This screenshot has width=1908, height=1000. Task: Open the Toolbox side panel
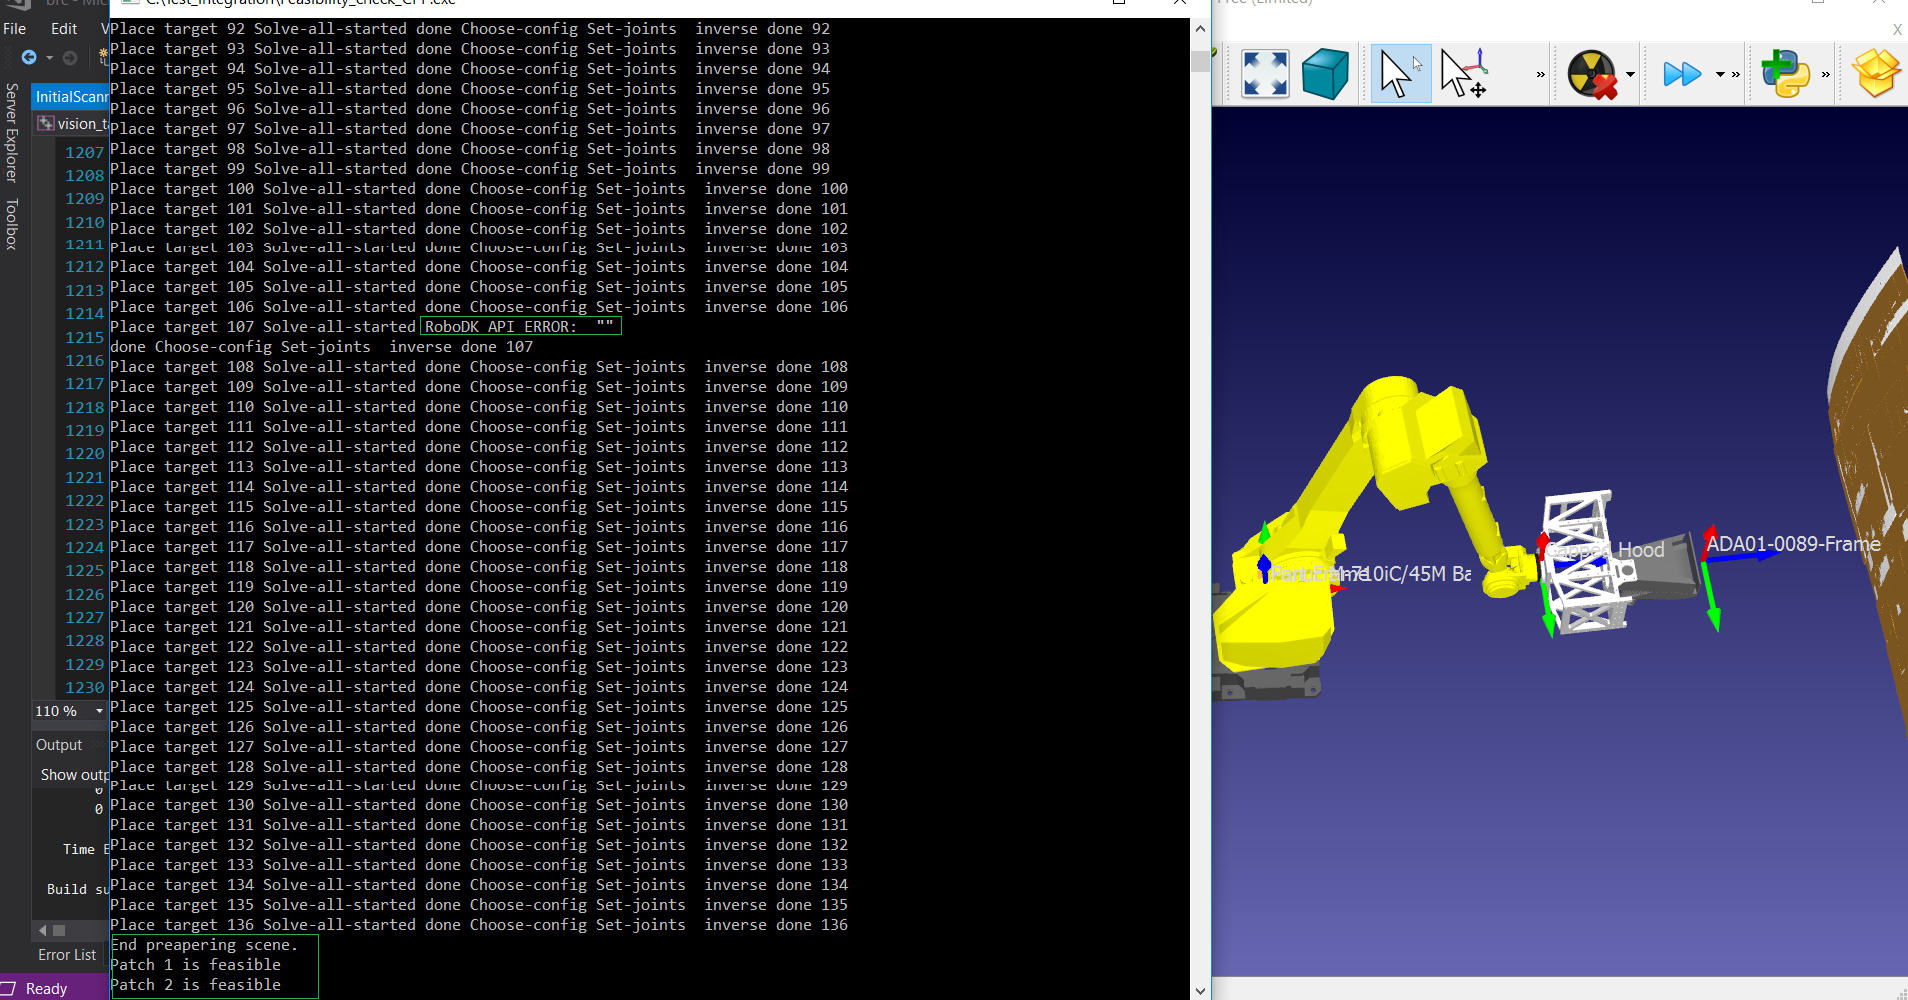coord(12,224)
